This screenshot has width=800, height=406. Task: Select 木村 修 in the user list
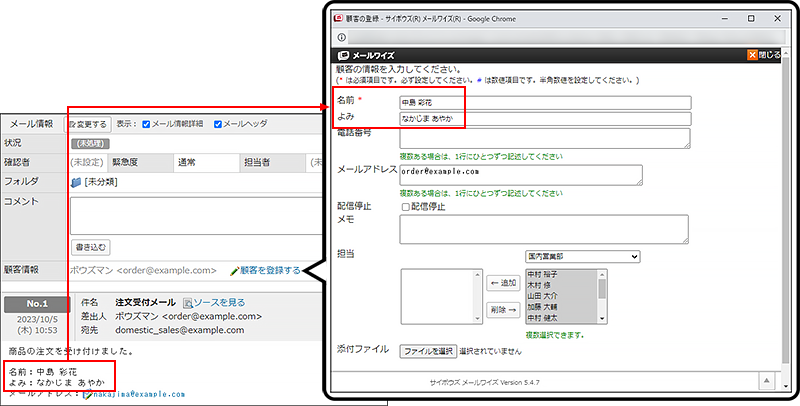(x=538, y=286)
